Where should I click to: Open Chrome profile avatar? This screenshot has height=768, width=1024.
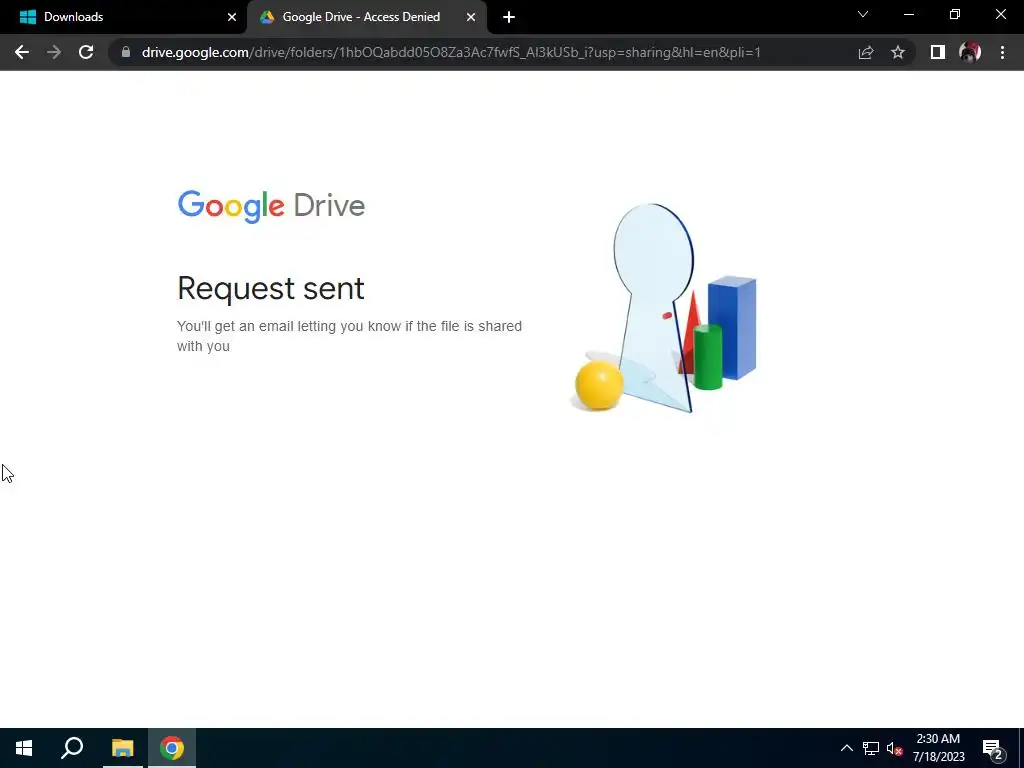tap(970, 52)
